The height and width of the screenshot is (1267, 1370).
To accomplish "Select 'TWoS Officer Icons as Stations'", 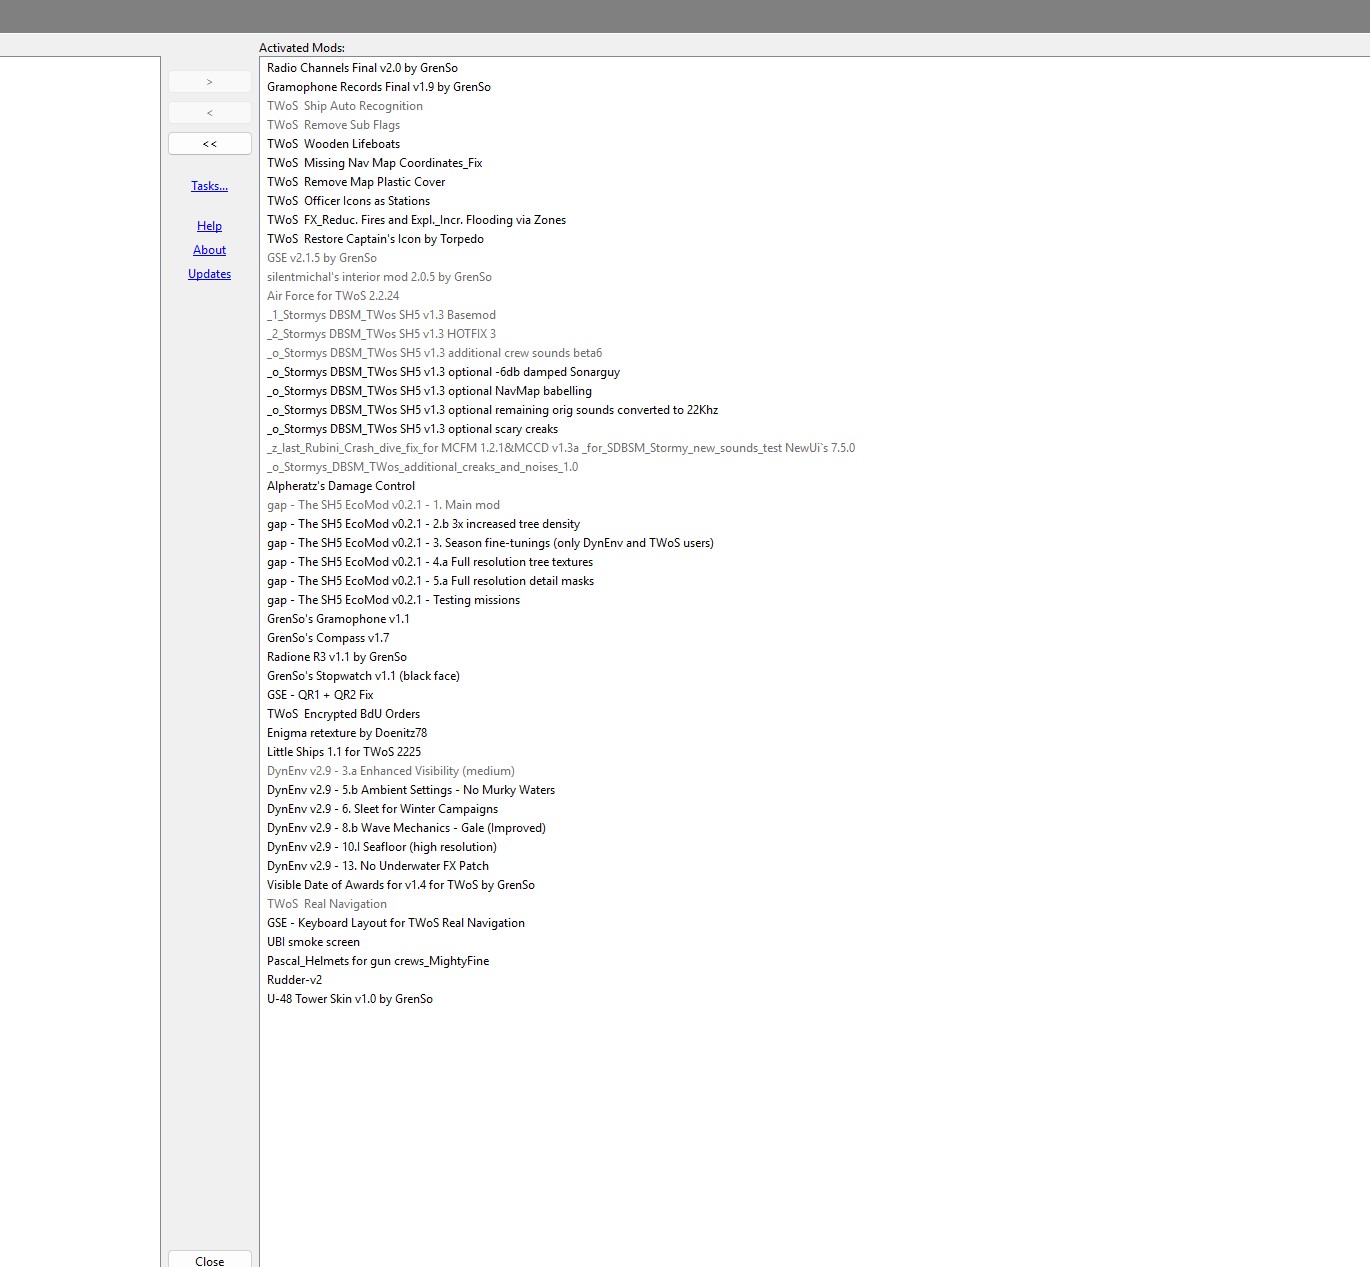I will 348,201.
